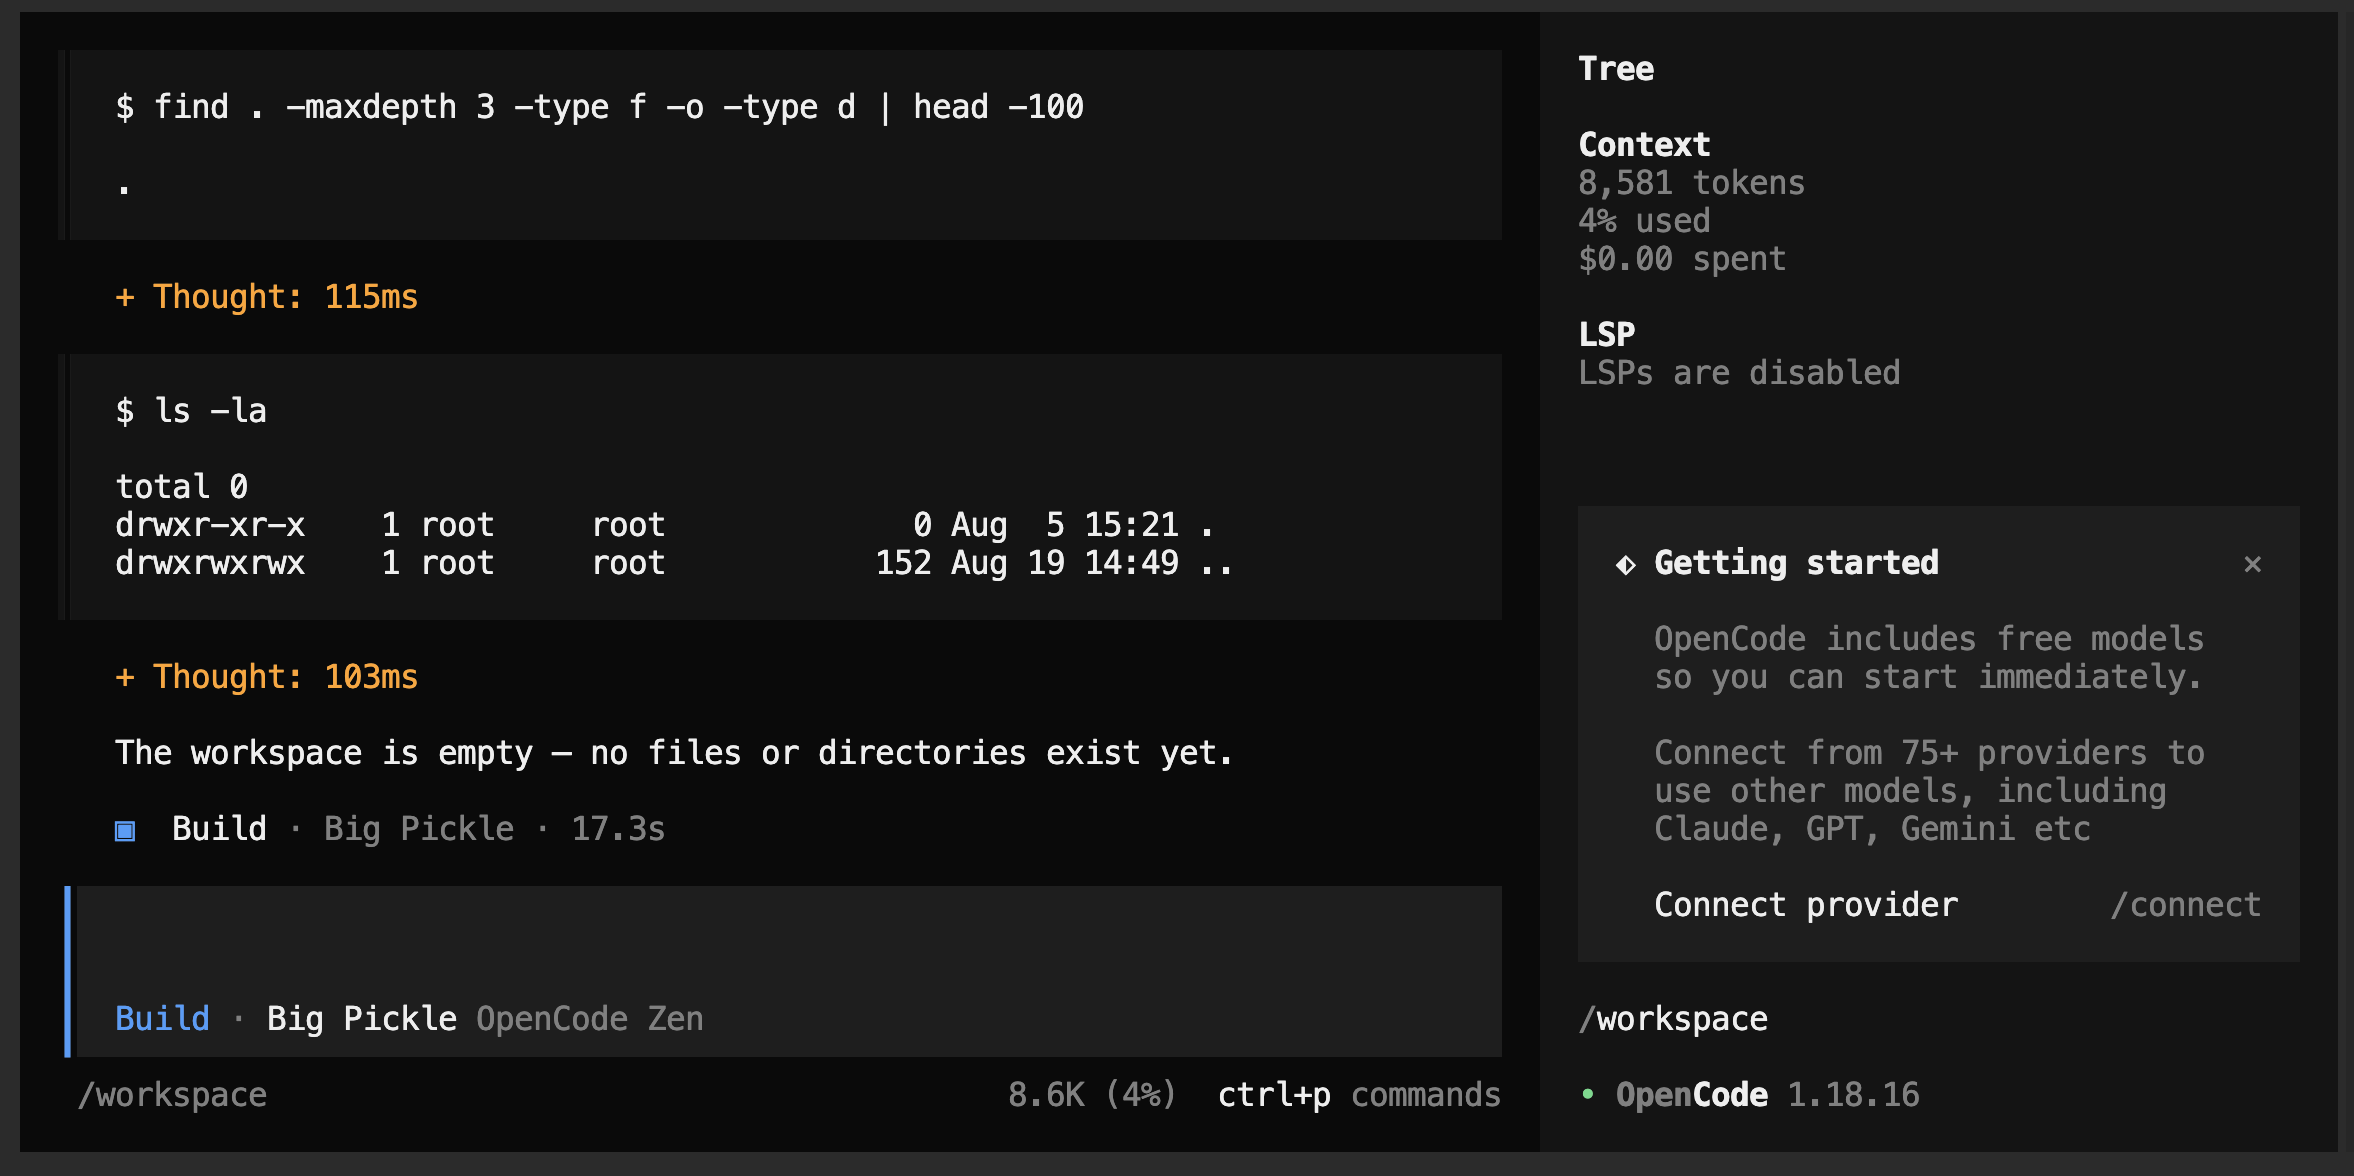Click LSPs are disabled text

click(1739, 373)
